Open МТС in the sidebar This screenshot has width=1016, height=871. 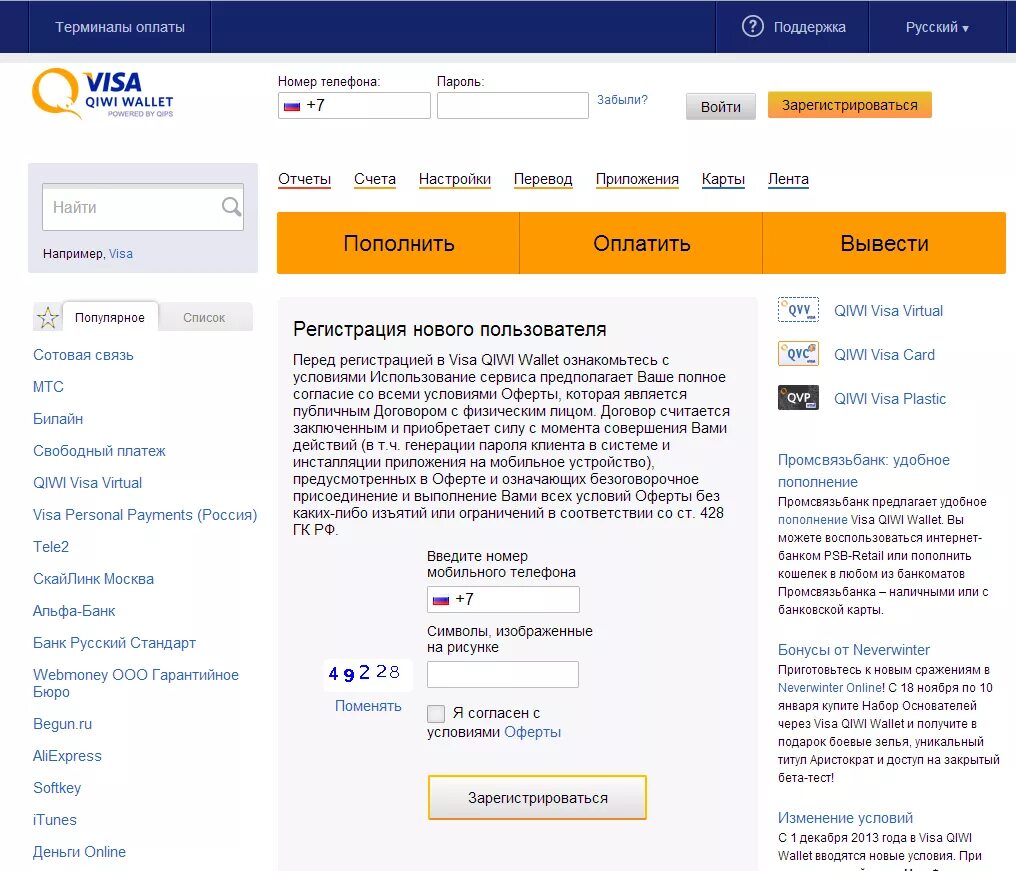tap(48, 387)
